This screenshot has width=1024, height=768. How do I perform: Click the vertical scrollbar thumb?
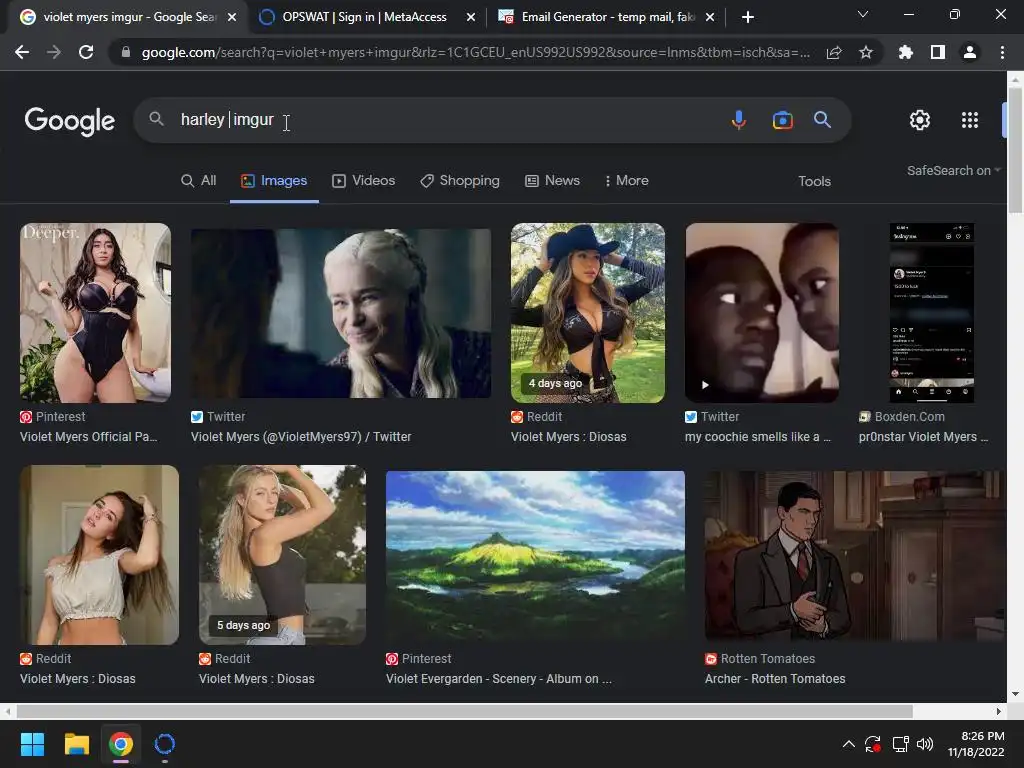(1015, 151)
